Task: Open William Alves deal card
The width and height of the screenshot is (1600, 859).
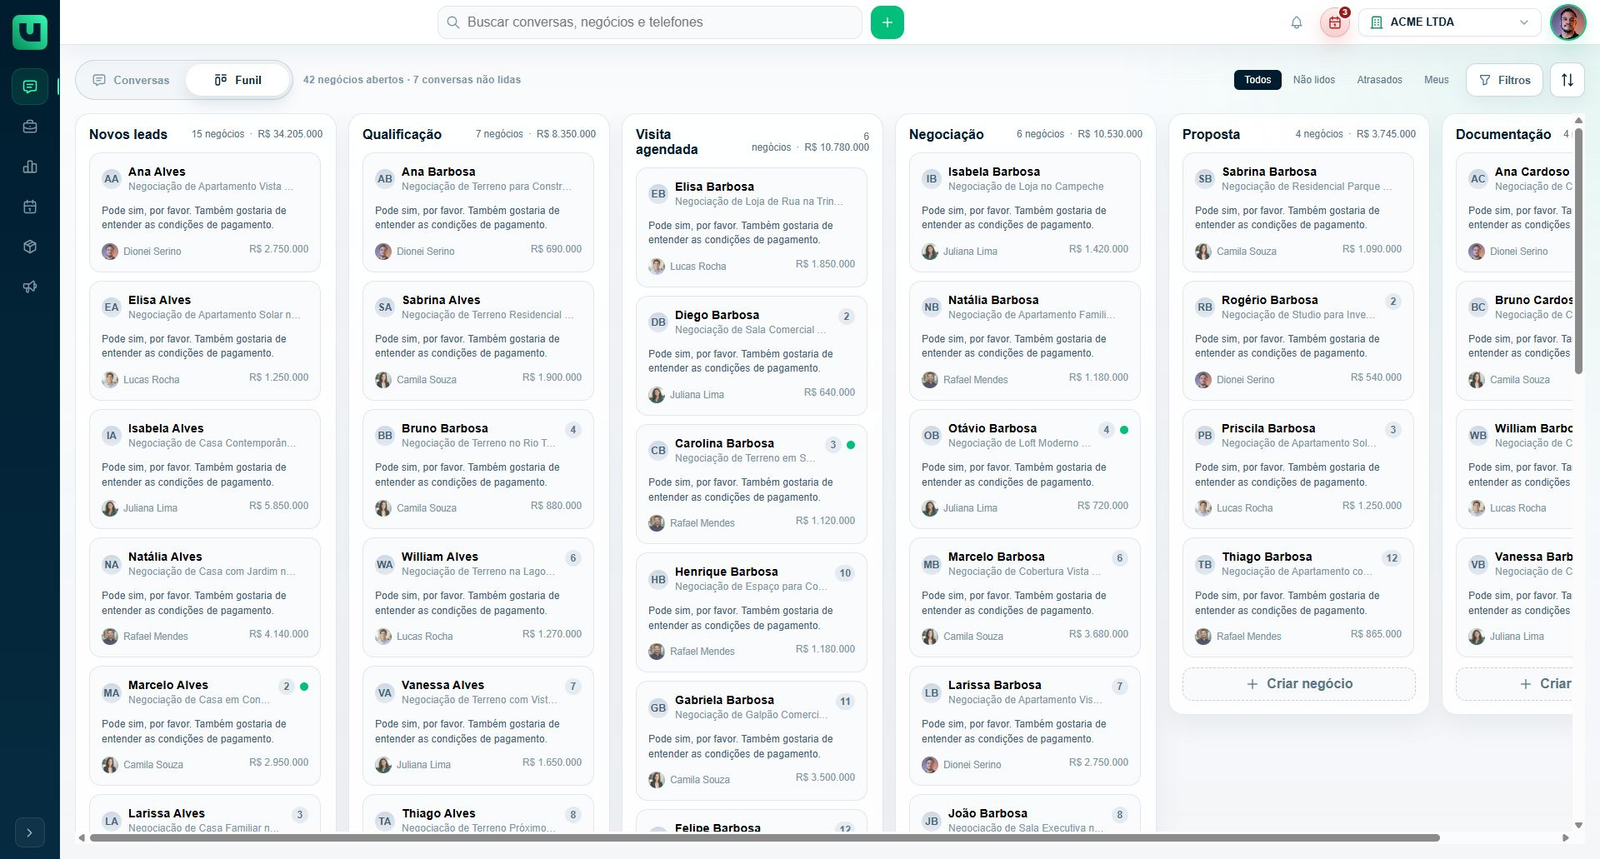Action: [x=478, y=597]
